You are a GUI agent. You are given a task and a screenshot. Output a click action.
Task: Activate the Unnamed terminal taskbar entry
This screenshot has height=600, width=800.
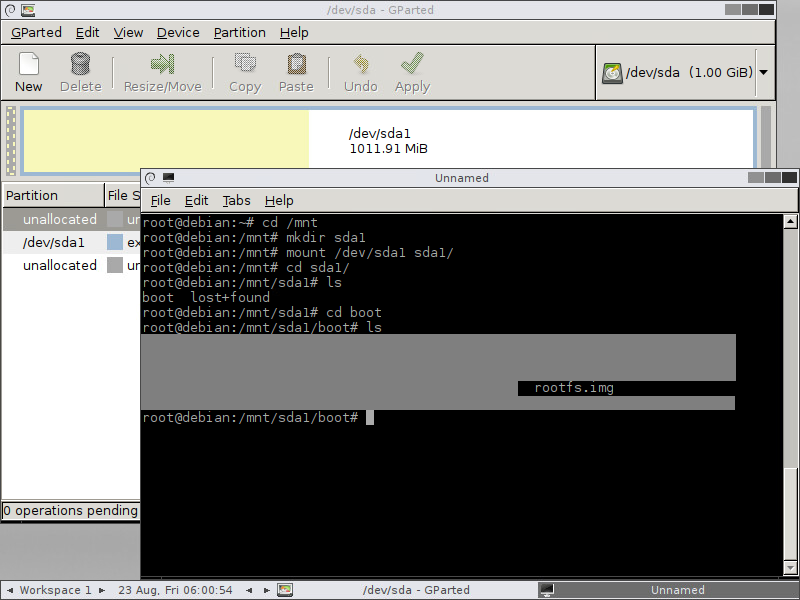pyautogui.click(x=668, y=590)
